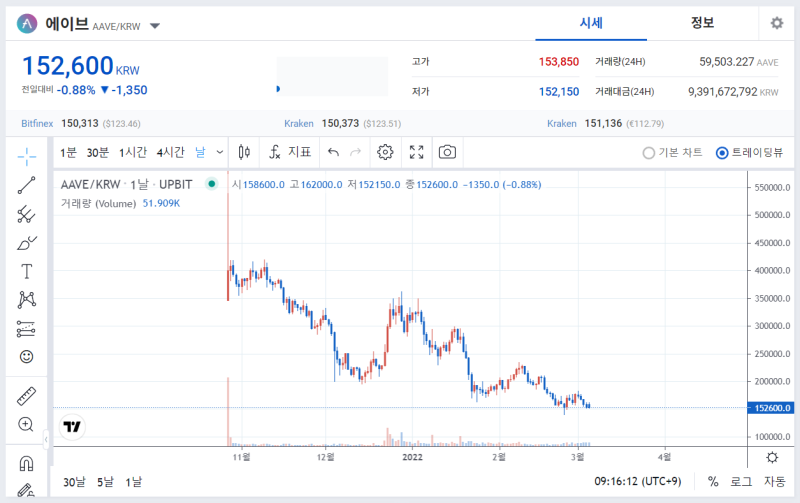Click the mini price sparkline chart
800x503 pixels.
(332, 76)
